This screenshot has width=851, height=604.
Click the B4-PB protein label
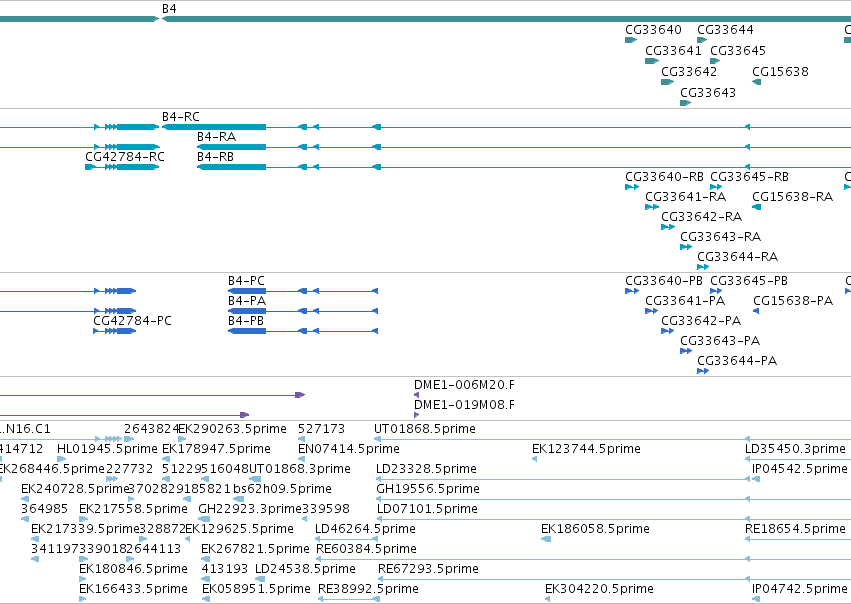point(246,321)
